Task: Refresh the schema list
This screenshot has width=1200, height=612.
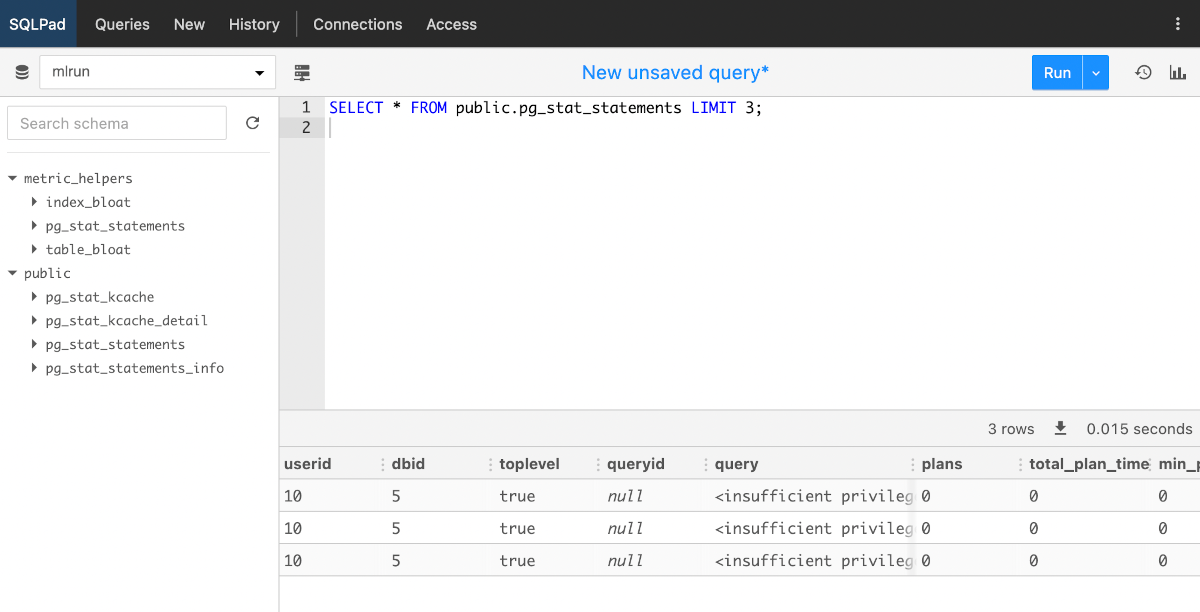Action: point(252,122)
